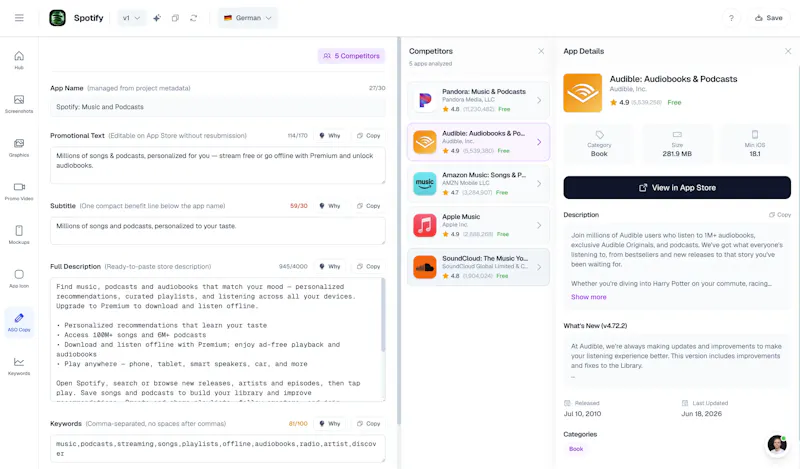Click Show more link

tap(589, 297)
